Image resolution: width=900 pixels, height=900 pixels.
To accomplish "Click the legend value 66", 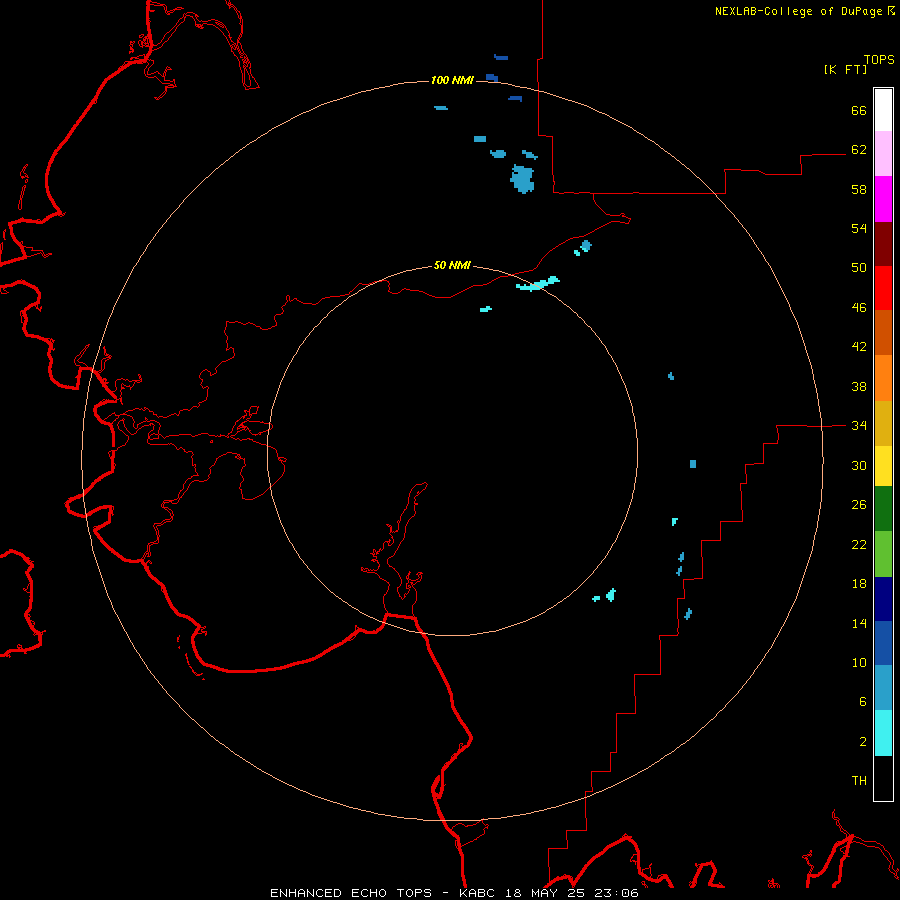I will 859,110.
